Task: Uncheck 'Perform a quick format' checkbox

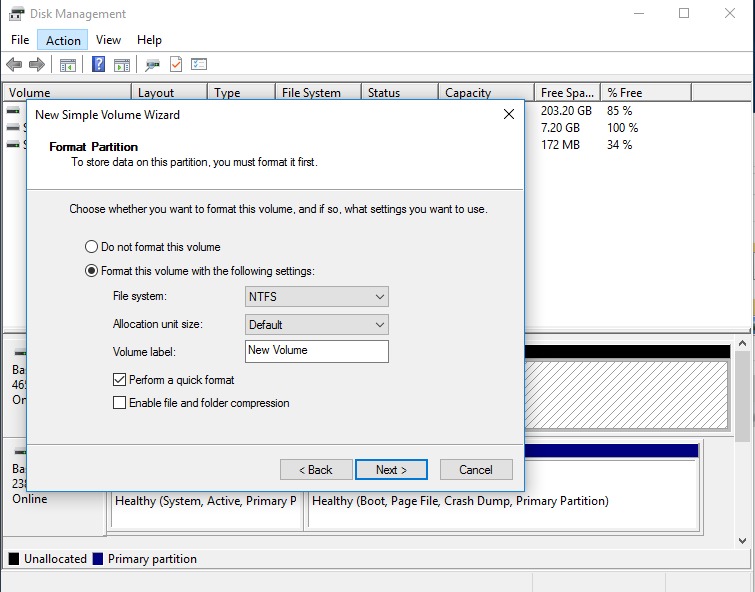Action: [x=120, y=380]
